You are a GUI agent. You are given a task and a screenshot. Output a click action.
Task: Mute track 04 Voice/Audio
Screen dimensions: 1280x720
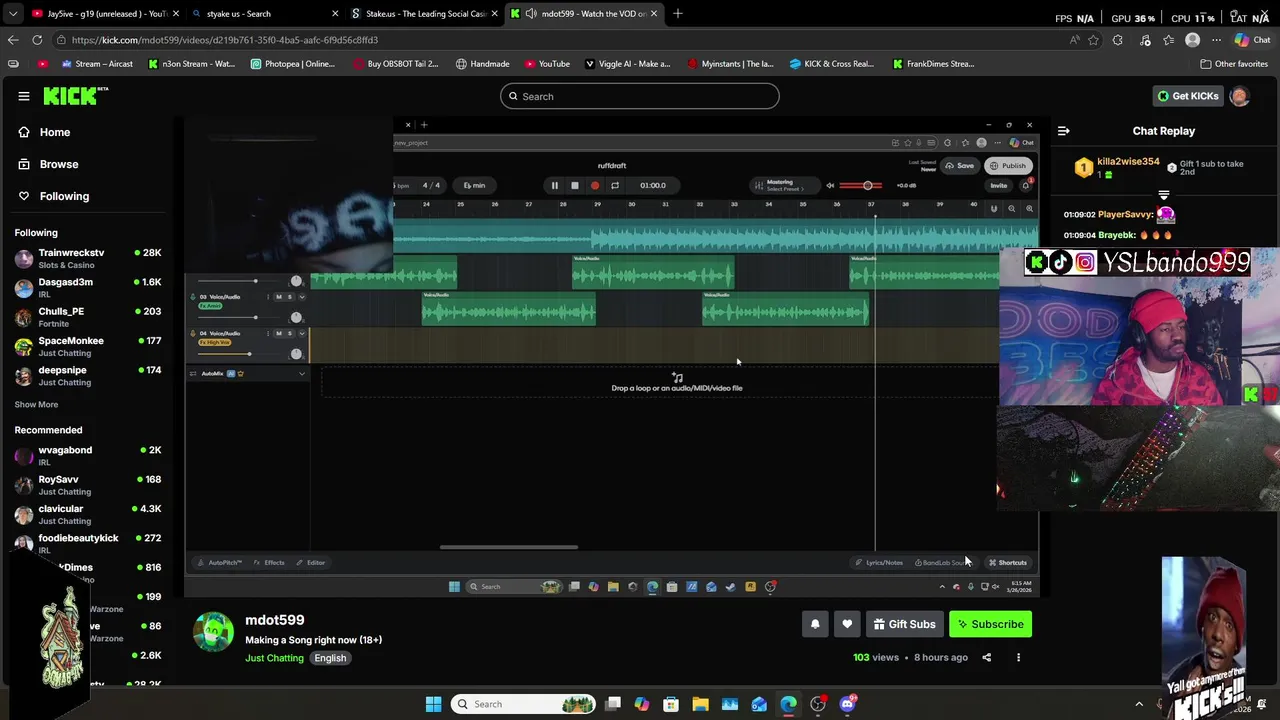(279, 333)
